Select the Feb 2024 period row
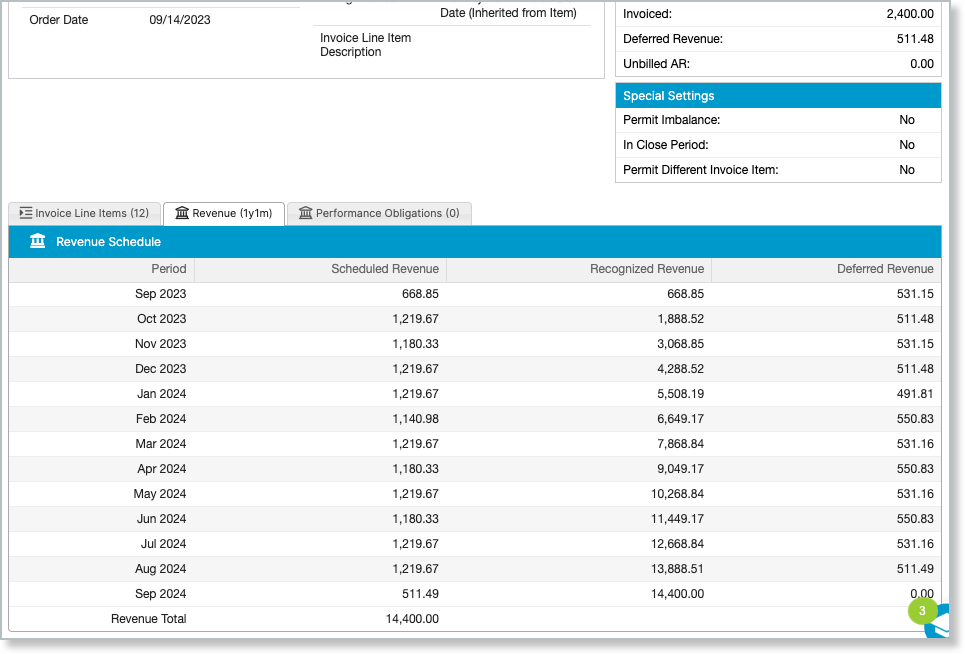The height and width of the screenshot is (654, 965). [160, 419]
